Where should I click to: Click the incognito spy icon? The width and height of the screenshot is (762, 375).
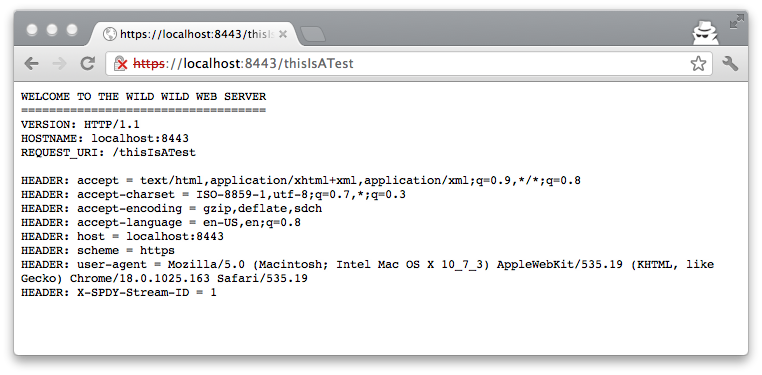[x=705, y=33]
